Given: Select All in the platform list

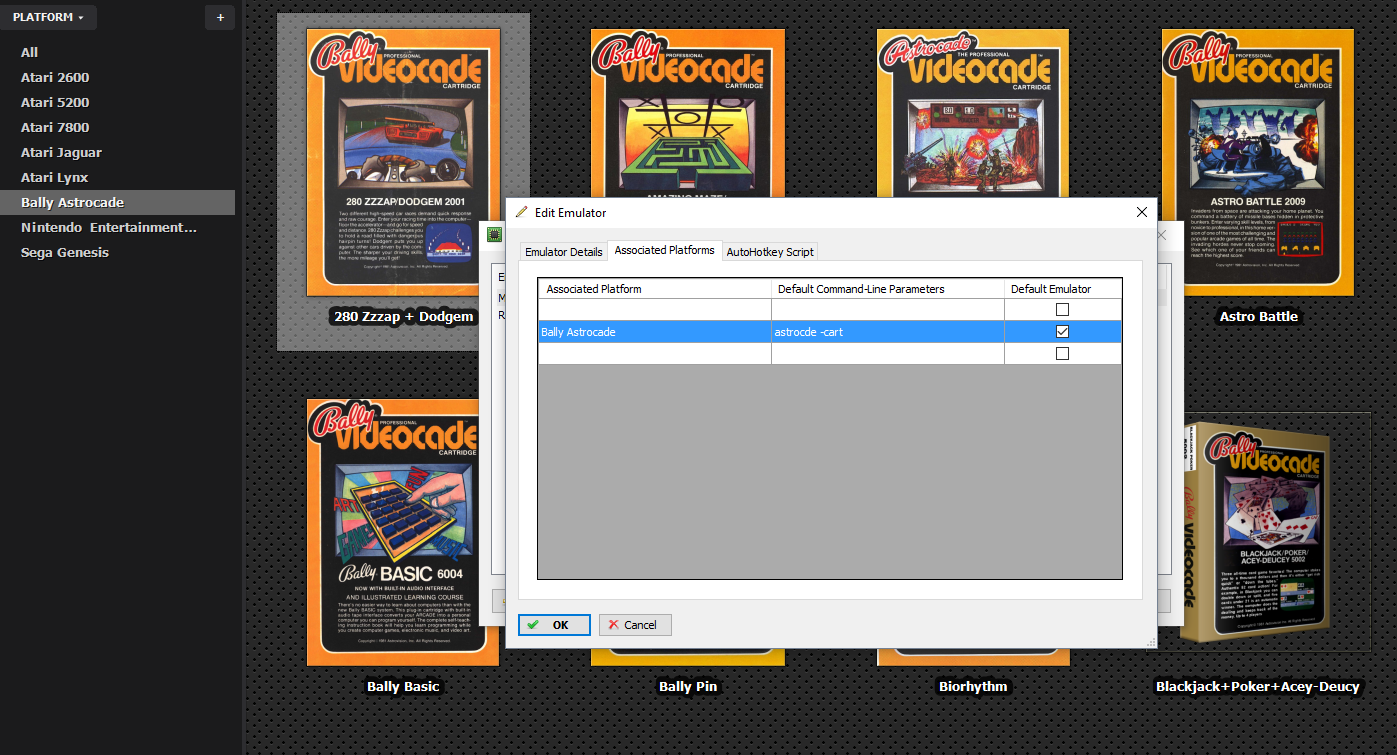Looking at the screenshot, I should pos(30,52).
